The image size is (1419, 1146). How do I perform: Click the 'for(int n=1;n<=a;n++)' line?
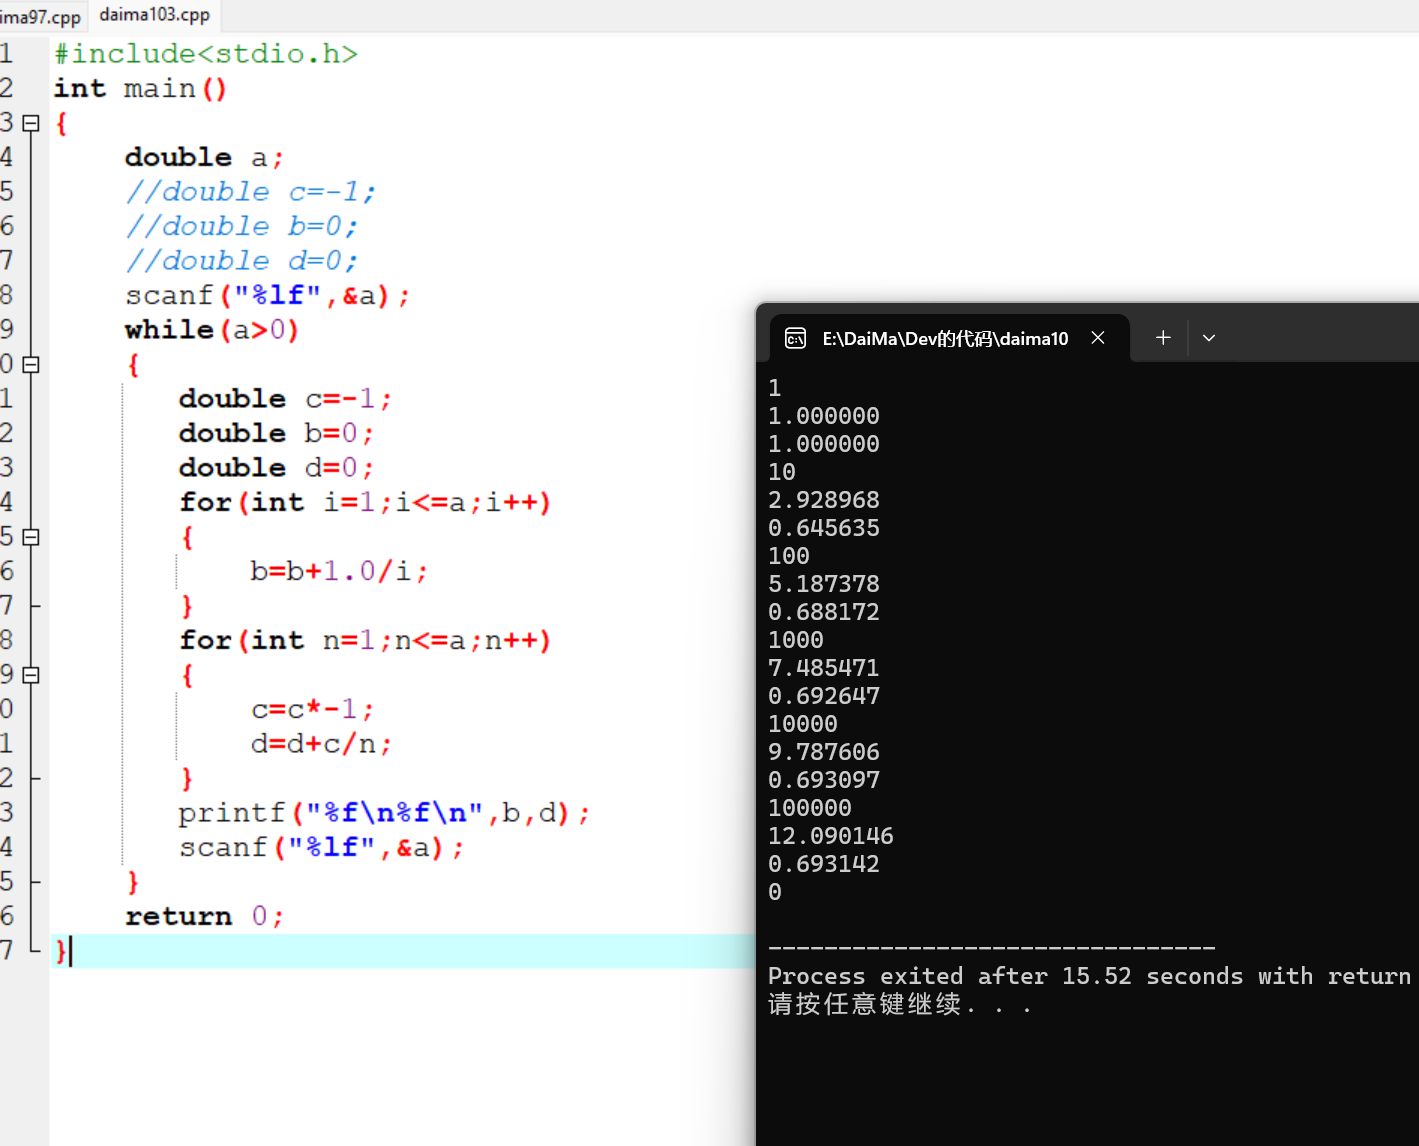(365, 641)
